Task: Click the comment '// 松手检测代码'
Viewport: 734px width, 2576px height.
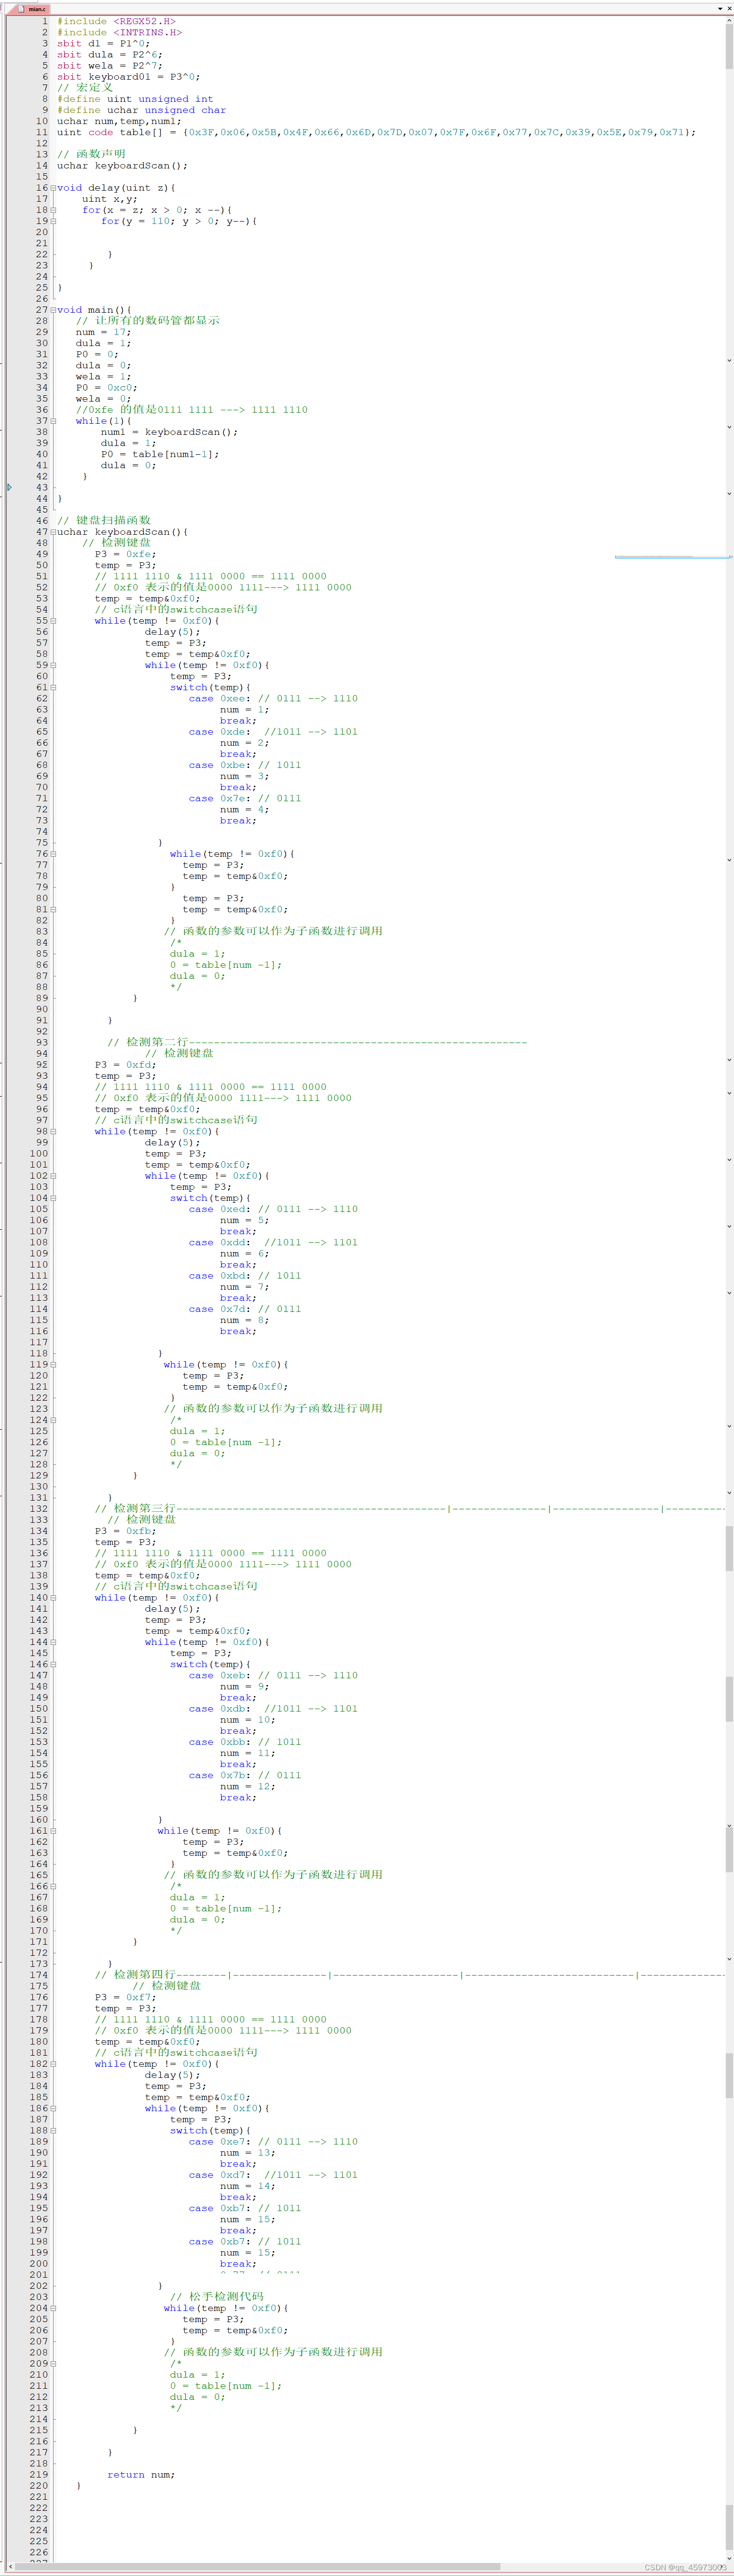Action: 217,2296
